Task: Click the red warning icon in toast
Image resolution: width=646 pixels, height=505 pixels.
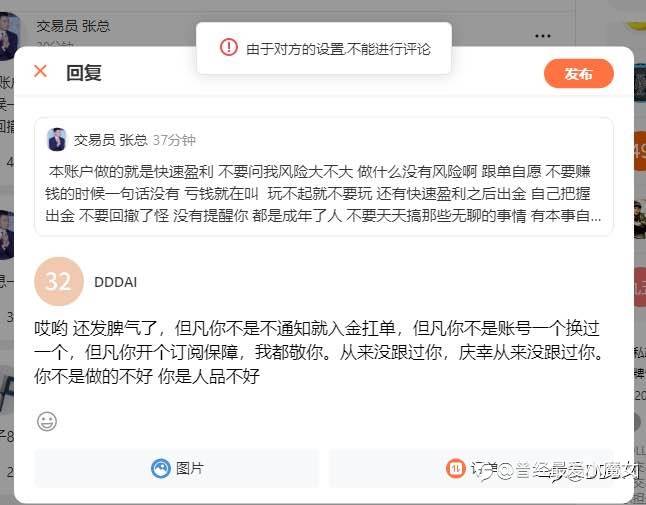Action: pyautogui.click(x=229, y=47)
